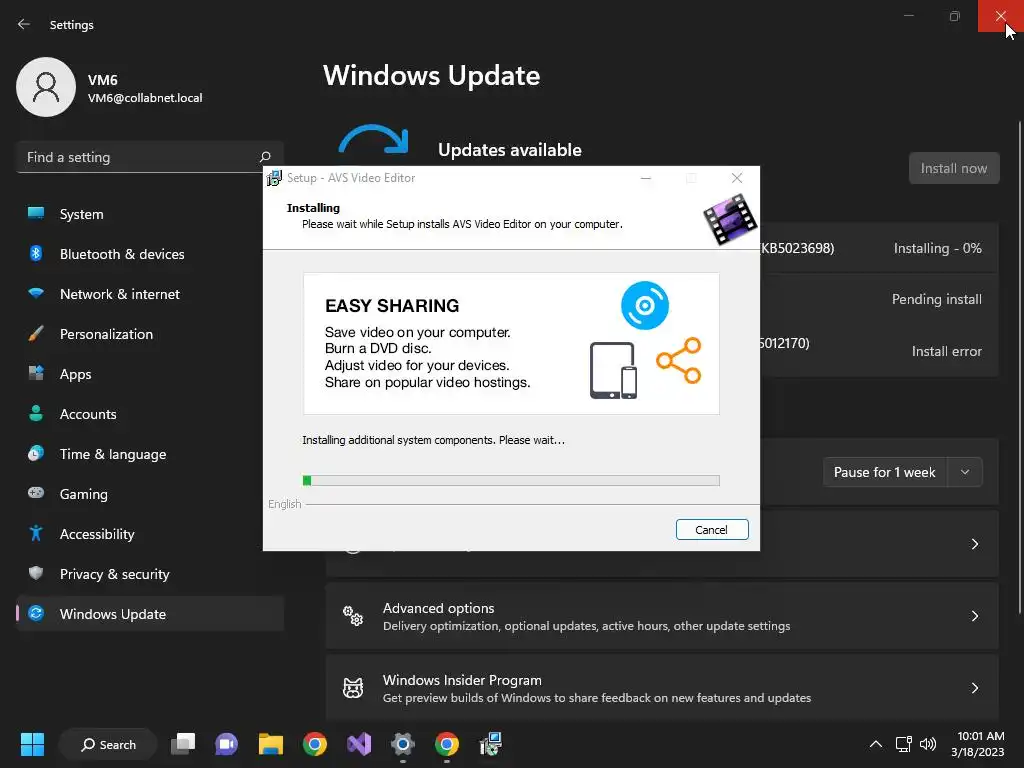Show hidden tray icons chevron
Screen dimensions: 1024x768
pos(876,744)
